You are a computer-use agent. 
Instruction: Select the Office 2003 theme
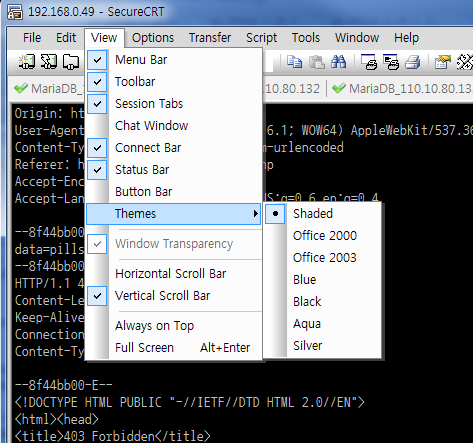[323, 258]
